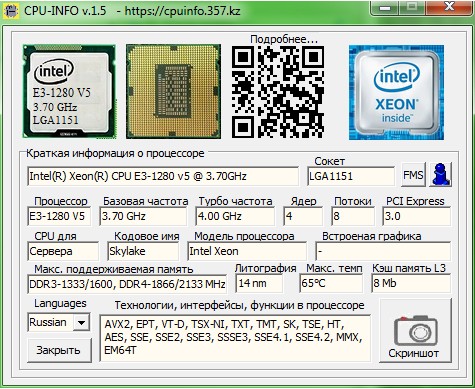Click the technologies list text box
Image resolution: width=475 pixels, height=389 pixels.
[x=235, y=338]
